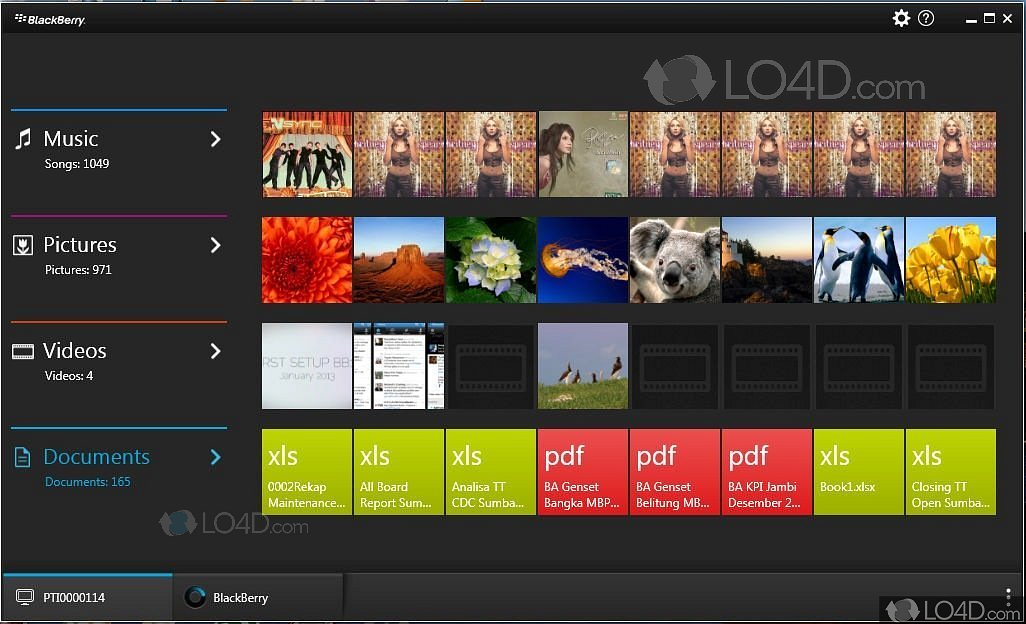Open Book1.xlsx document tile
The image size is (1026, 624).
click(858, 472)
